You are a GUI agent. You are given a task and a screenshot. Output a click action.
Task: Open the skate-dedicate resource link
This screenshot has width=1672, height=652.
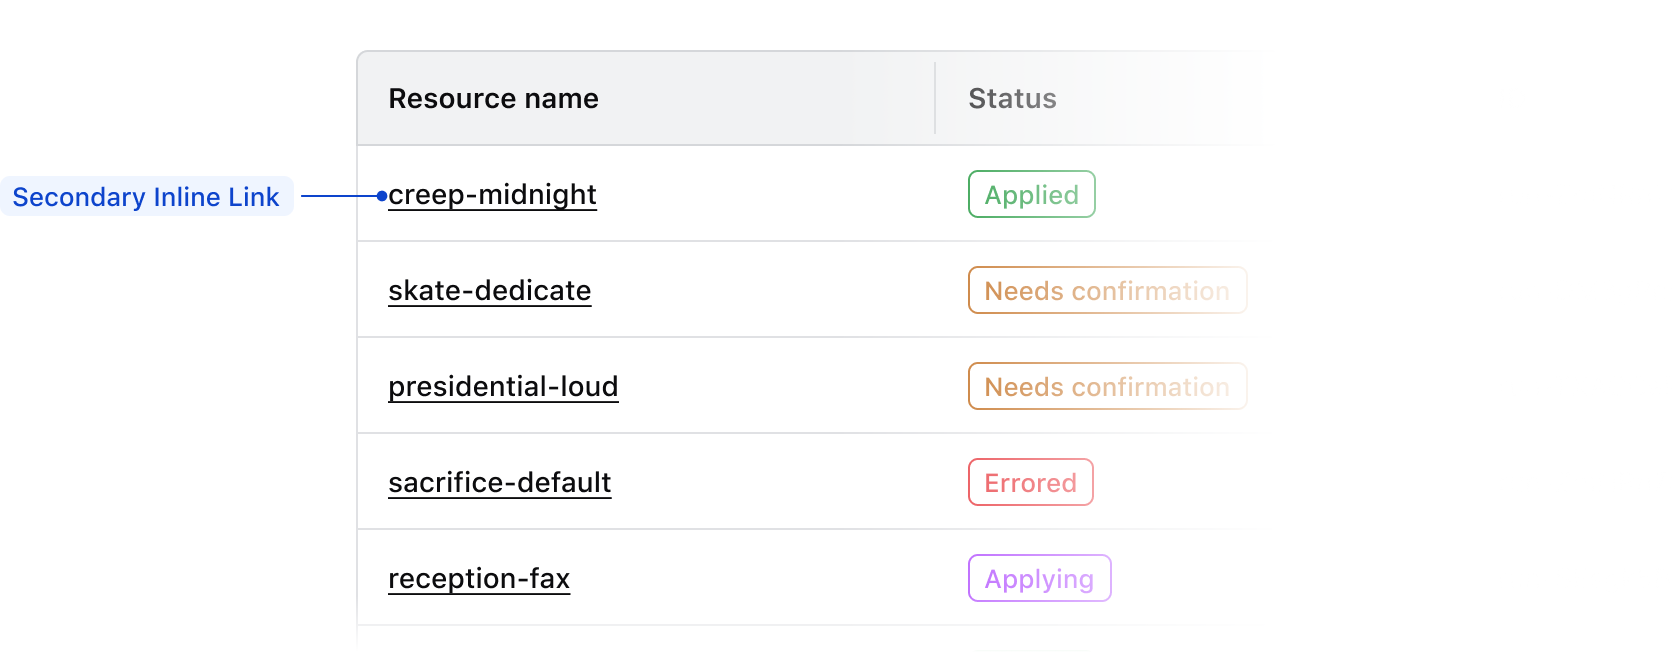point(489,291)
